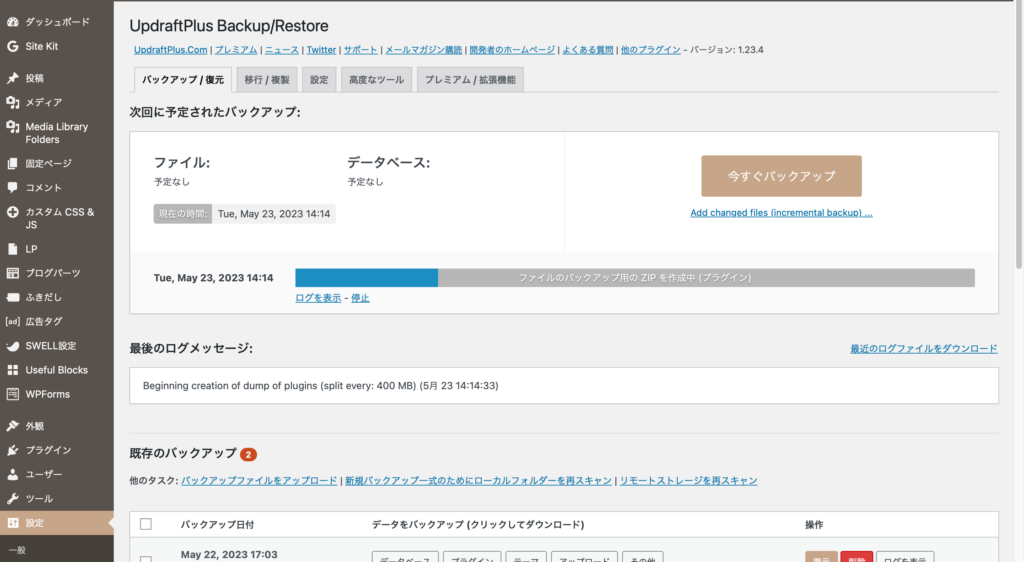The image size is (1024, 562).
Task: Switch to バックアップ / 復元 tab
Action: (183, 80)
